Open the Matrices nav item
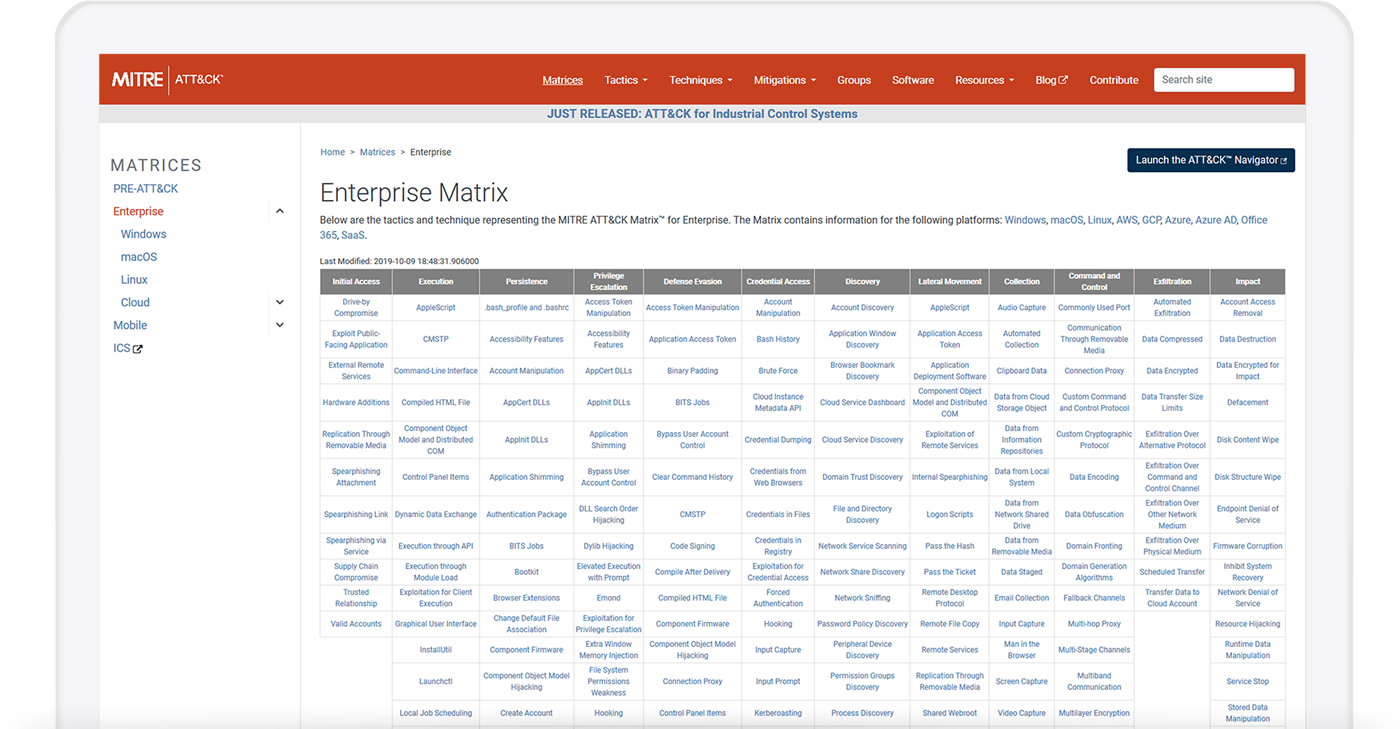1400x729 pixels. click(562, 80)
